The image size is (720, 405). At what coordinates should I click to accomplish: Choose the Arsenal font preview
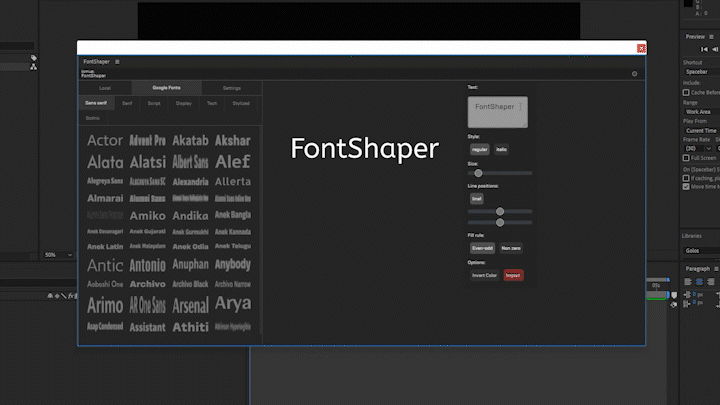click(190, 306)
